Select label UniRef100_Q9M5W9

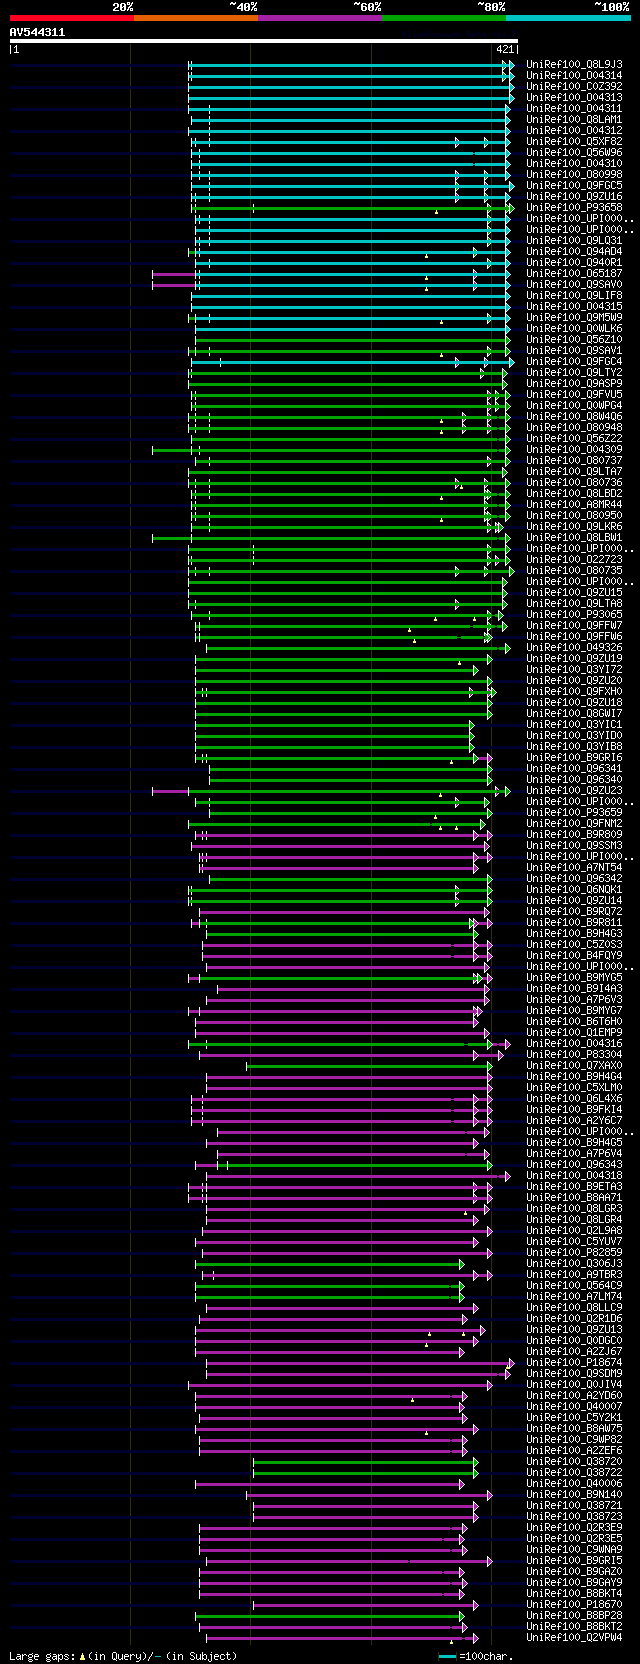click(x=574, y=317)
